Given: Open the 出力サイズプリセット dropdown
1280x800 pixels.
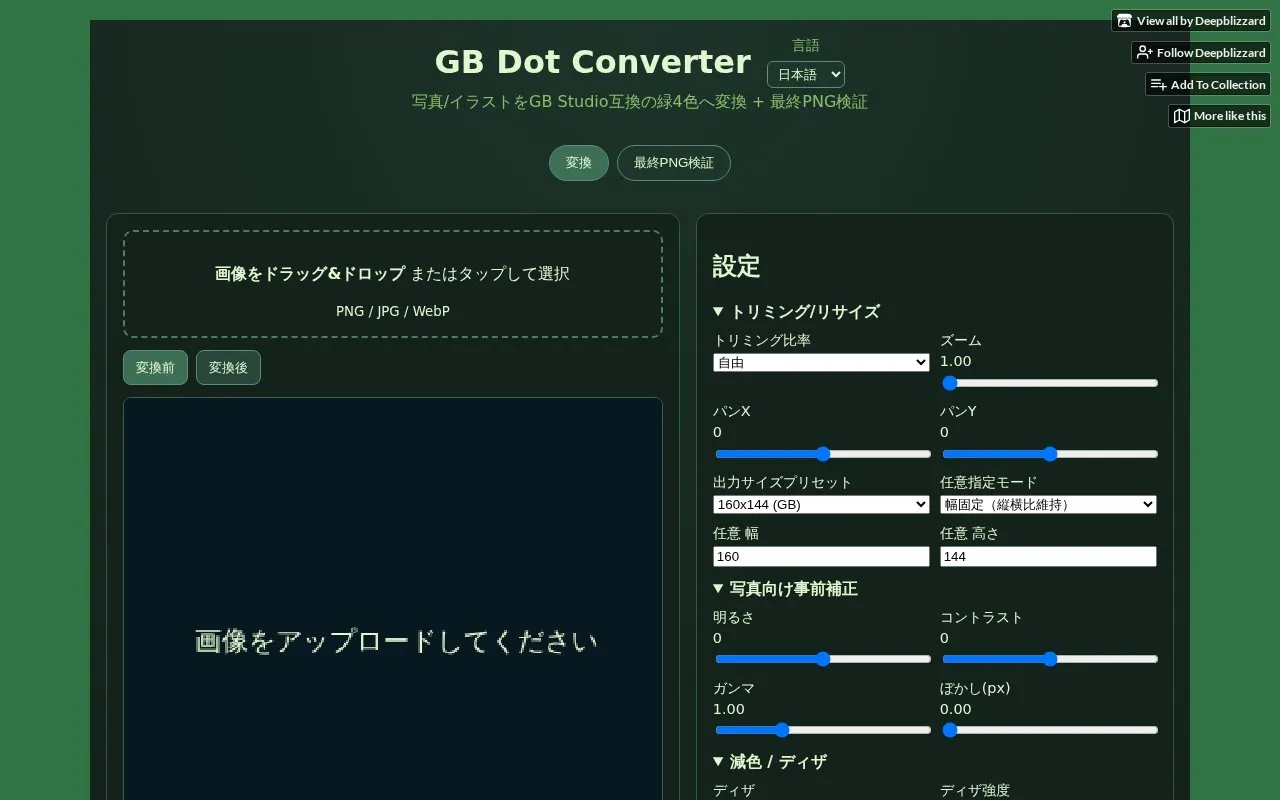Looking at the screenshot, I should pos(821,505).
